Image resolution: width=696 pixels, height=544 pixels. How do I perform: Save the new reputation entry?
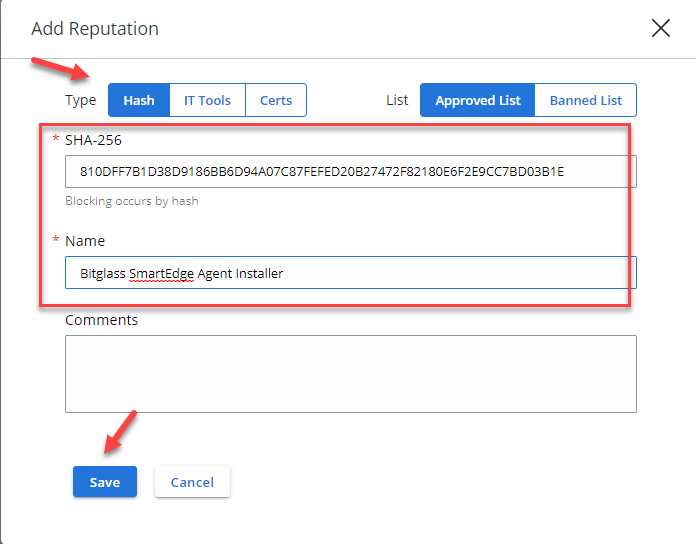pos(105,481)
